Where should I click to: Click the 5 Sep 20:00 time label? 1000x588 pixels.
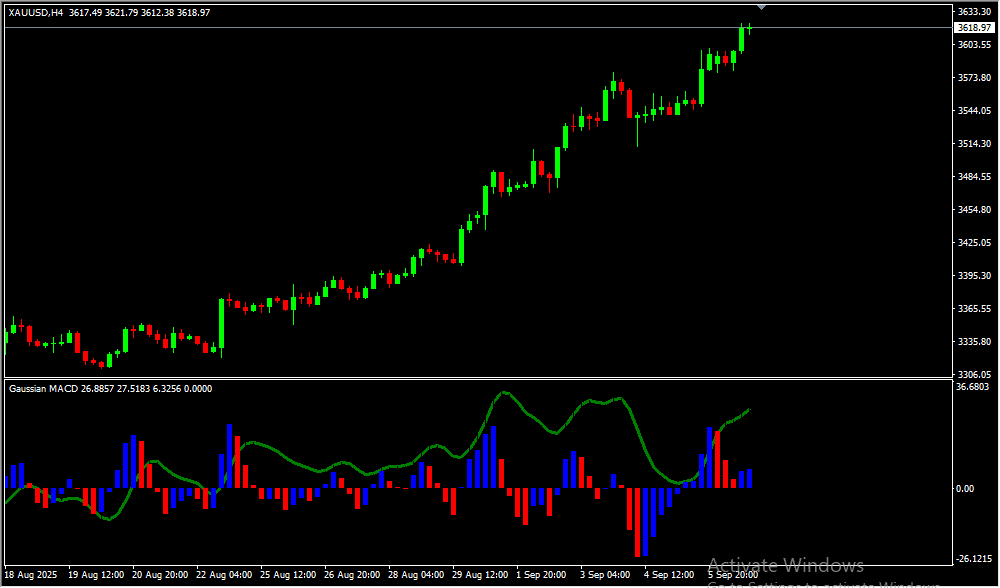(733, 575)
